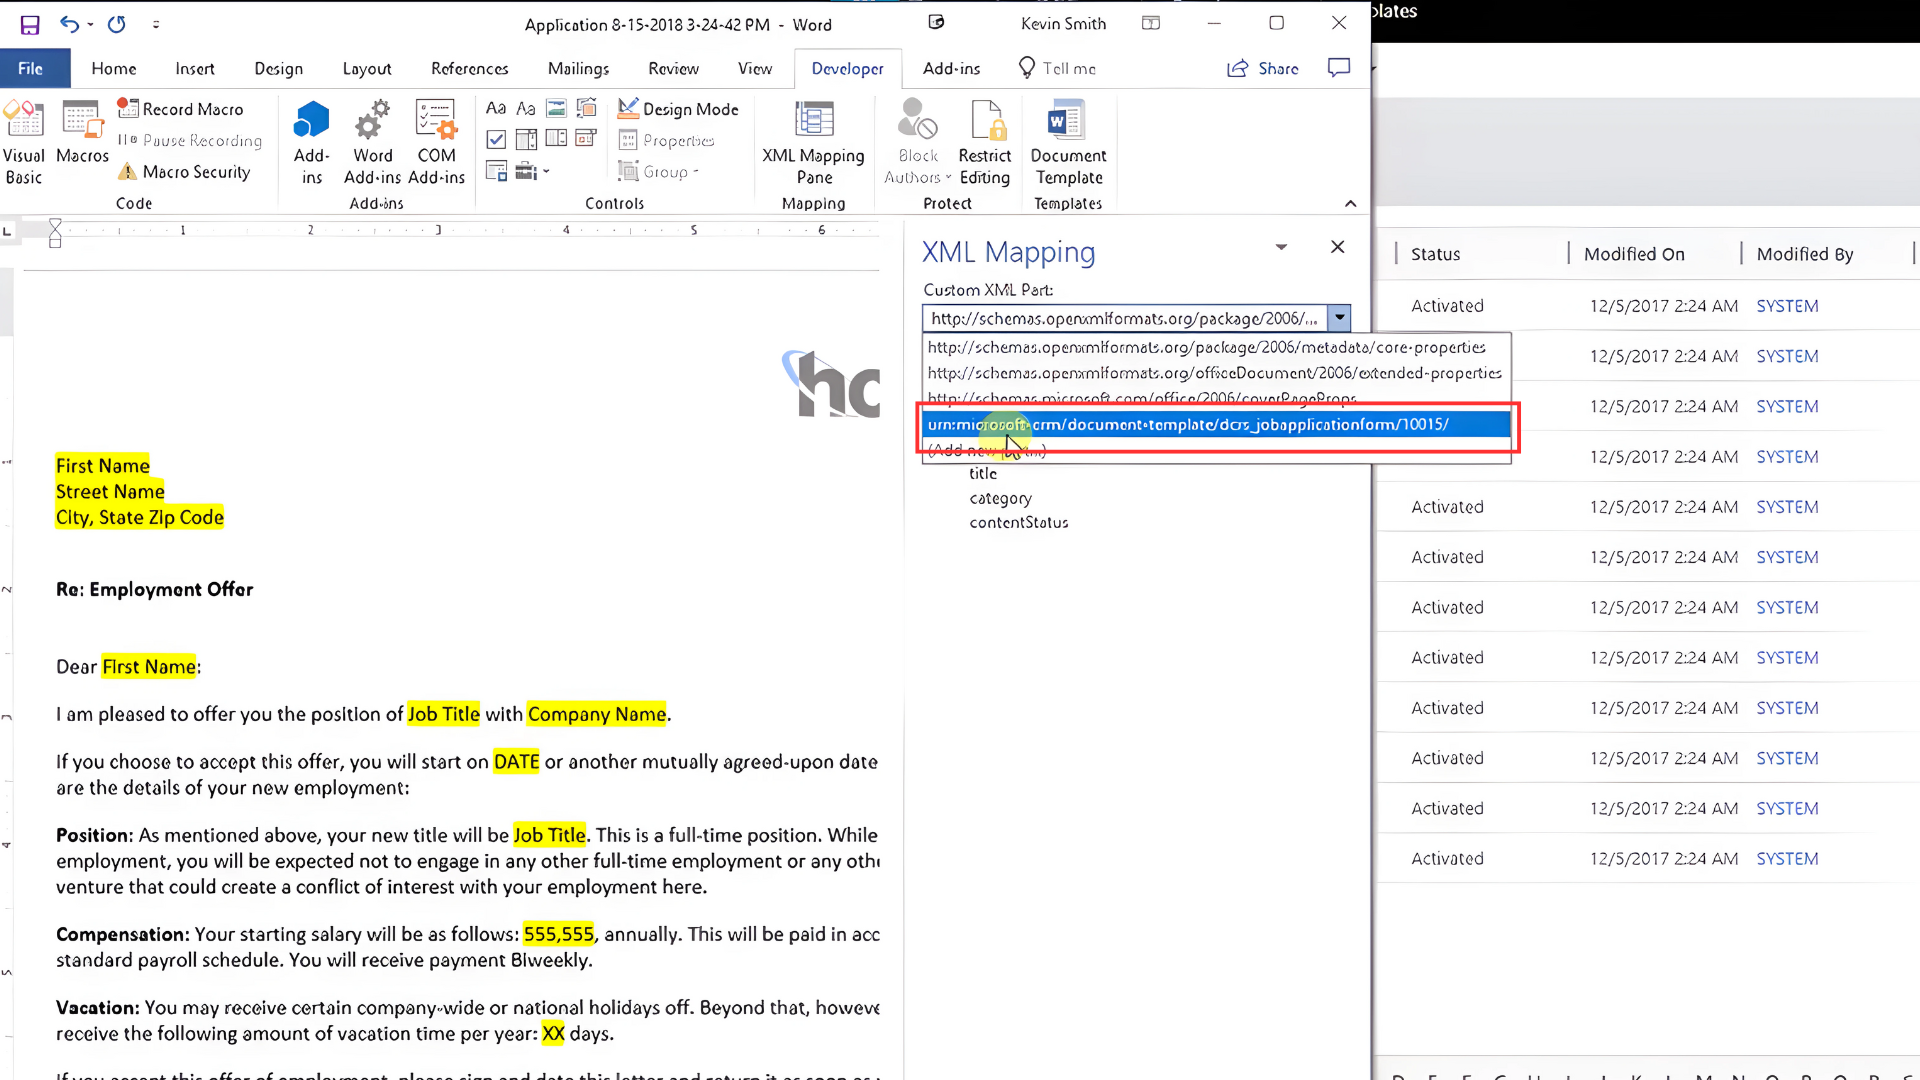Open Macro Security settings
Image resolution: width=1920 pixels, height=1080 pixels.
(184, 172)
